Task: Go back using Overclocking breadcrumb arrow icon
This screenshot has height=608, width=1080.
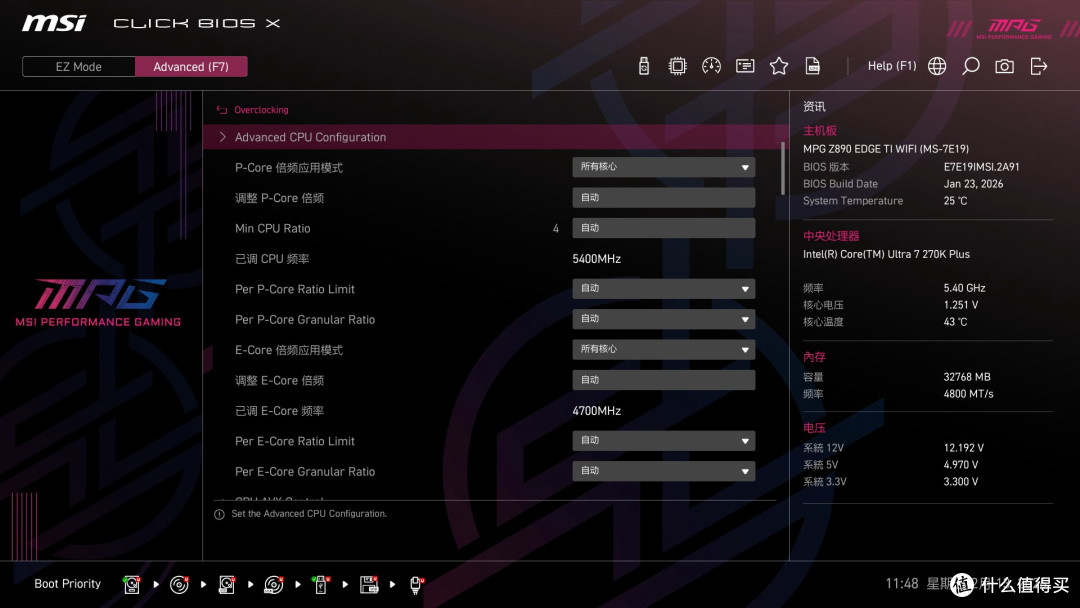Action: coord(222,109)
